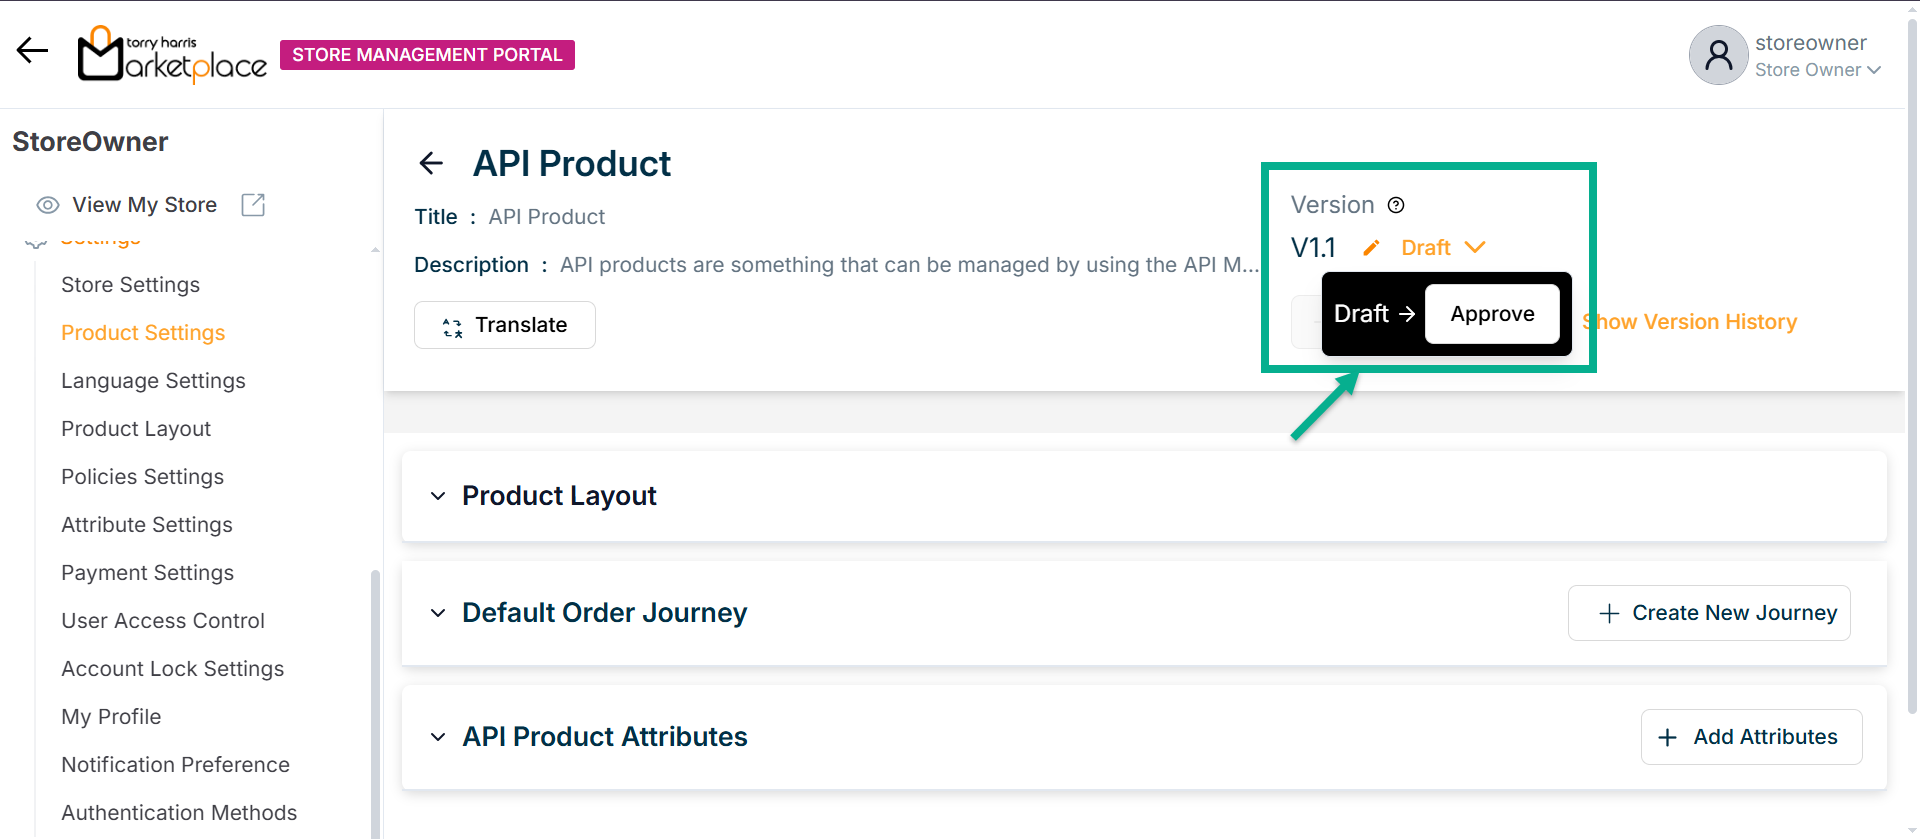Open store in new window icon
Screen dimensions: 1920x839
[253, 205]
